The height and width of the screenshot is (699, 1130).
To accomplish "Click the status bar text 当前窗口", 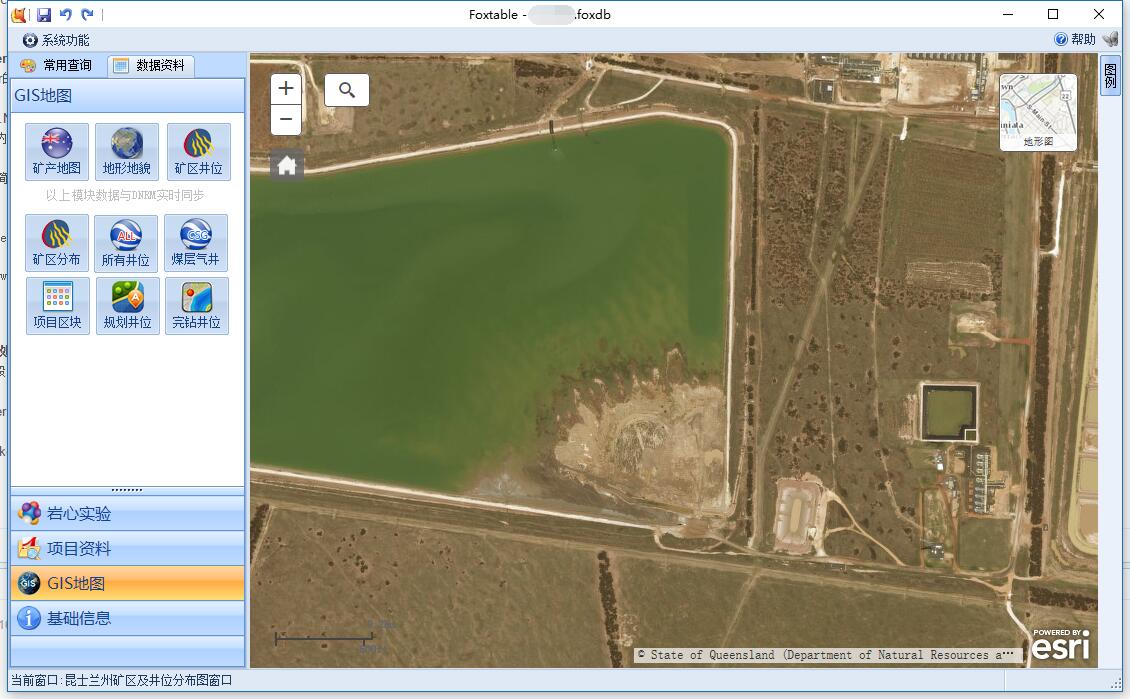I will point(121,680).
